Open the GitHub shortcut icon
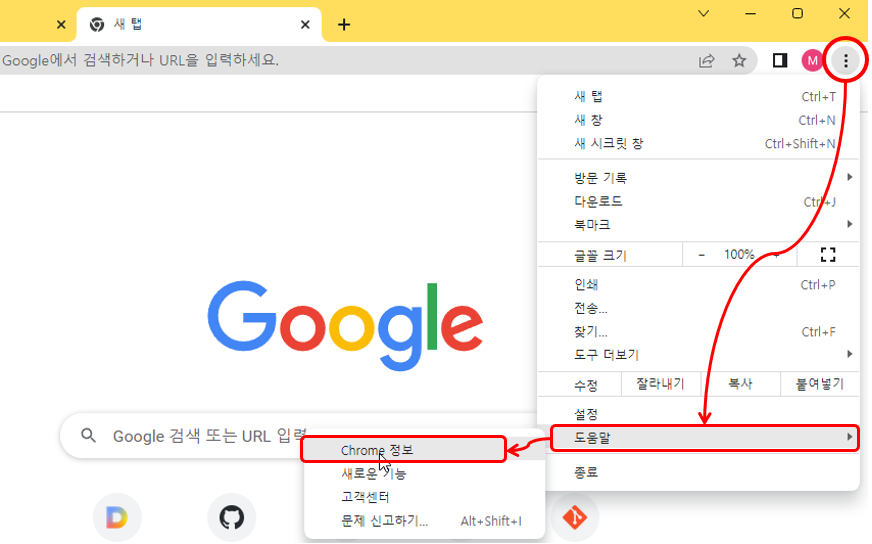Viewport: 872px width, 544px height. [x=231, y=517]
